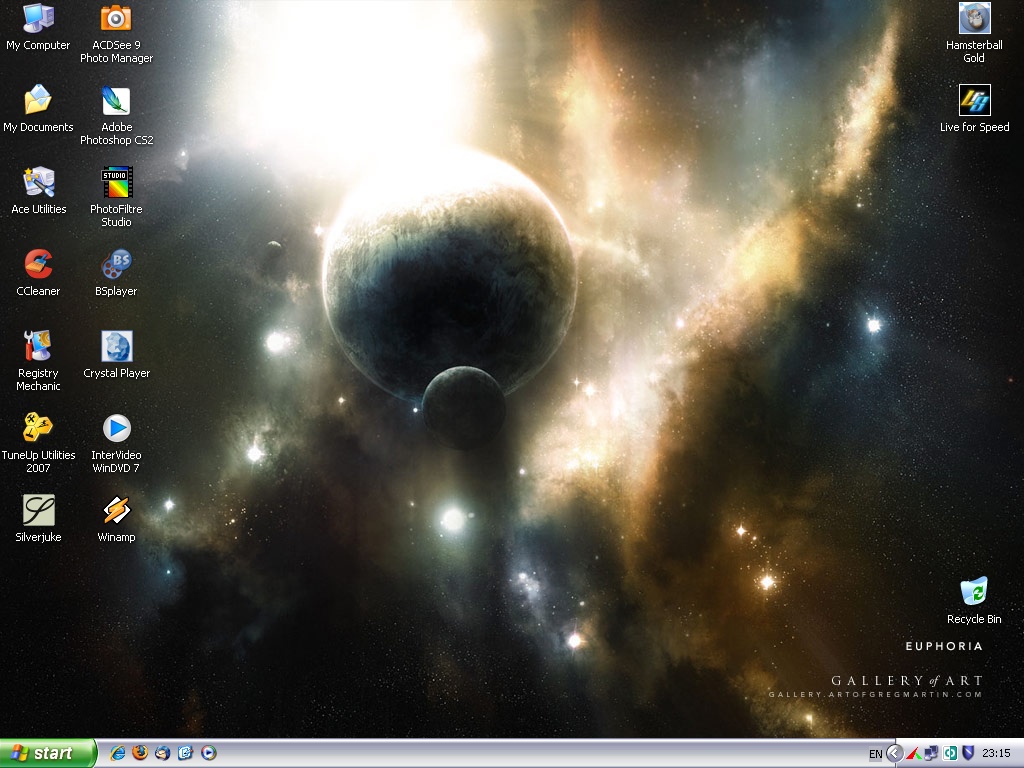Click the Winamp lightning bolt icon
This screenshot has height=768, width=1024.
tap(116, 510)
